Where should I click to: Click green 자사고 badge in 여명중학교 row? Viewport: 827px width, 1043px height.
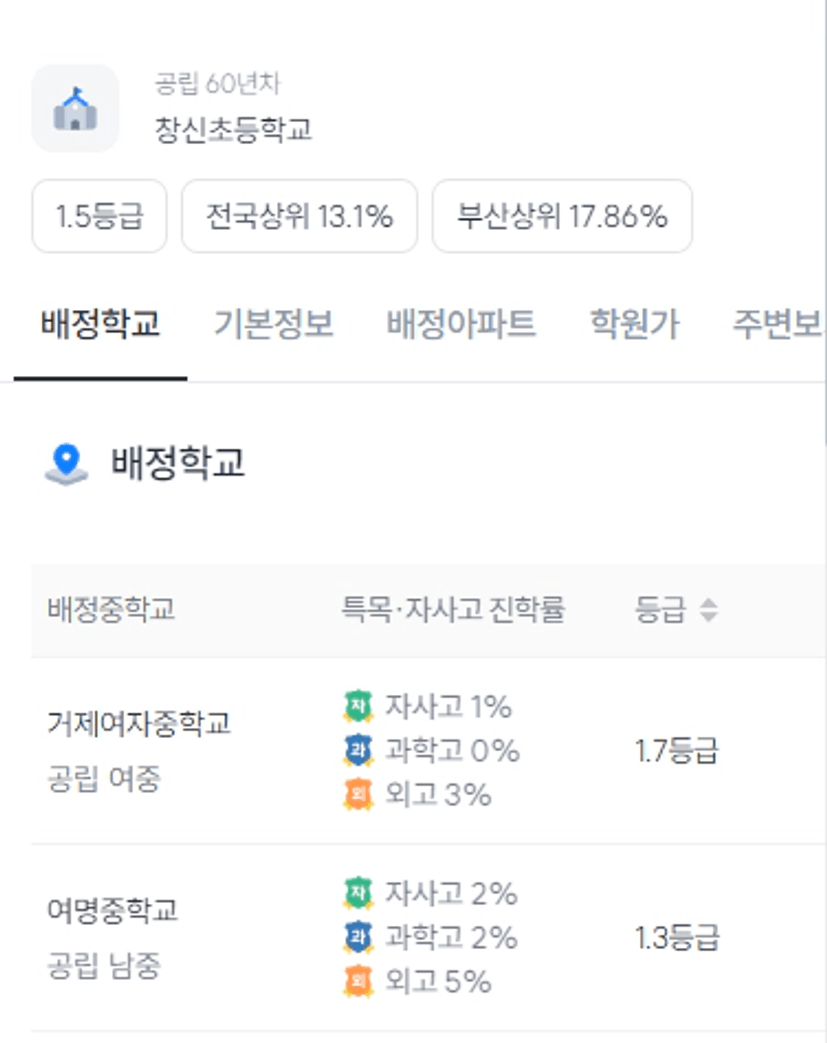point(359,893)
